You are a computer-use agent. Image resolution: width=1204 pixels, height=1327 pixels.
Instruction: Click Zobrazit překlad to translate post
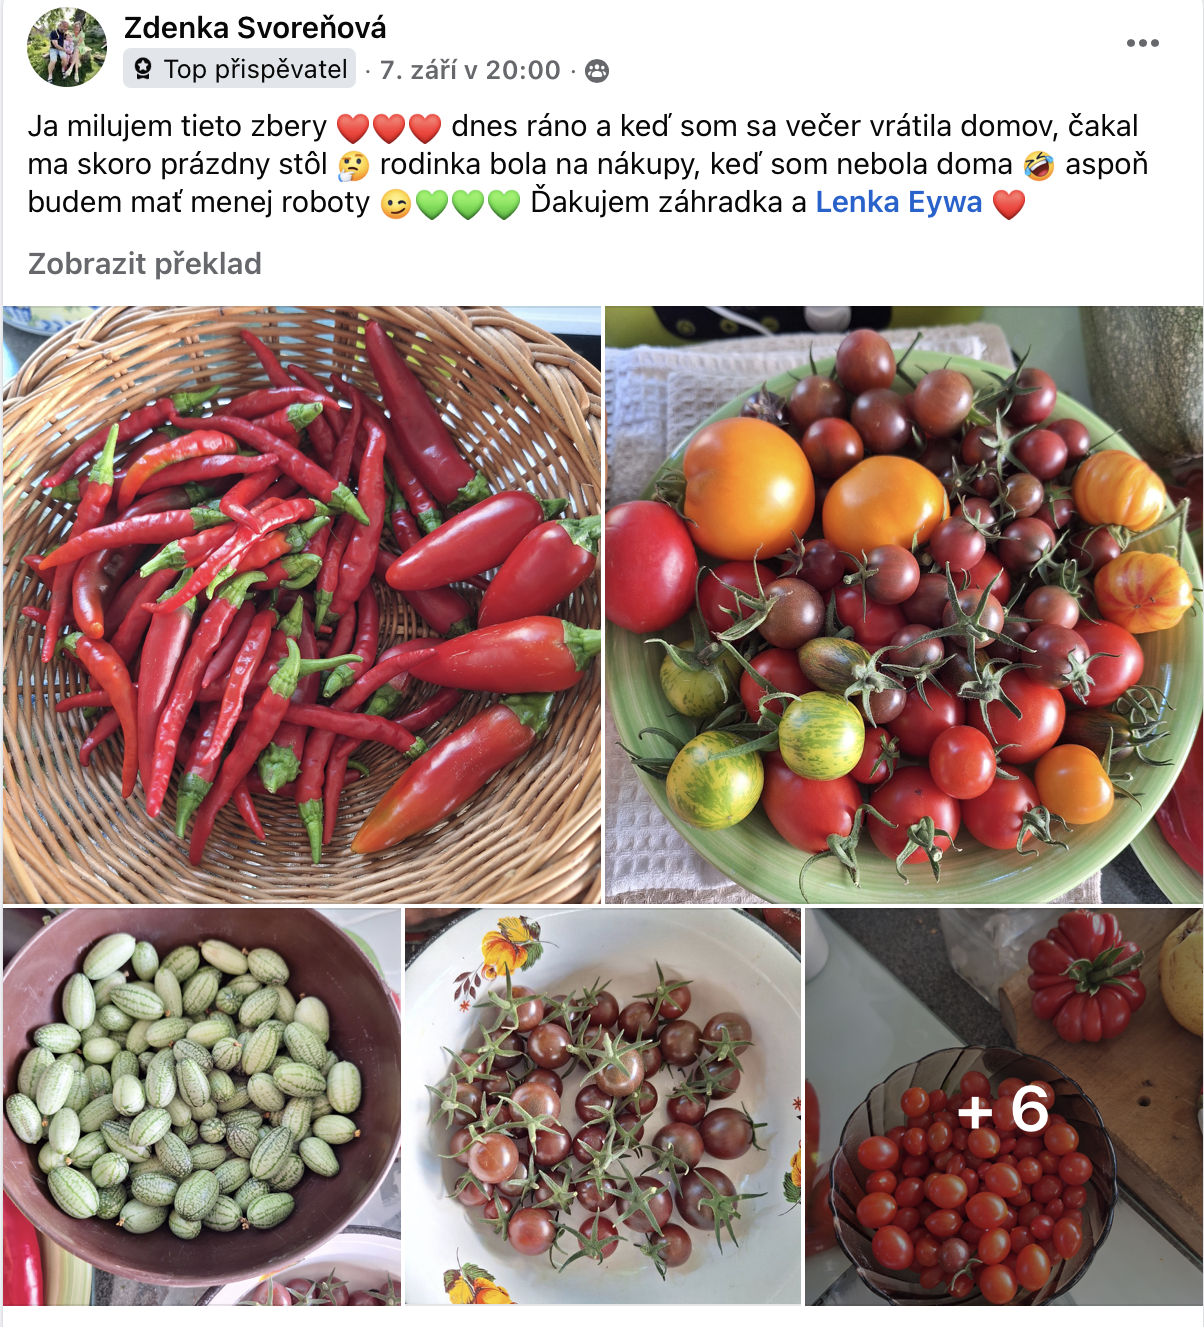pos(145,264)
